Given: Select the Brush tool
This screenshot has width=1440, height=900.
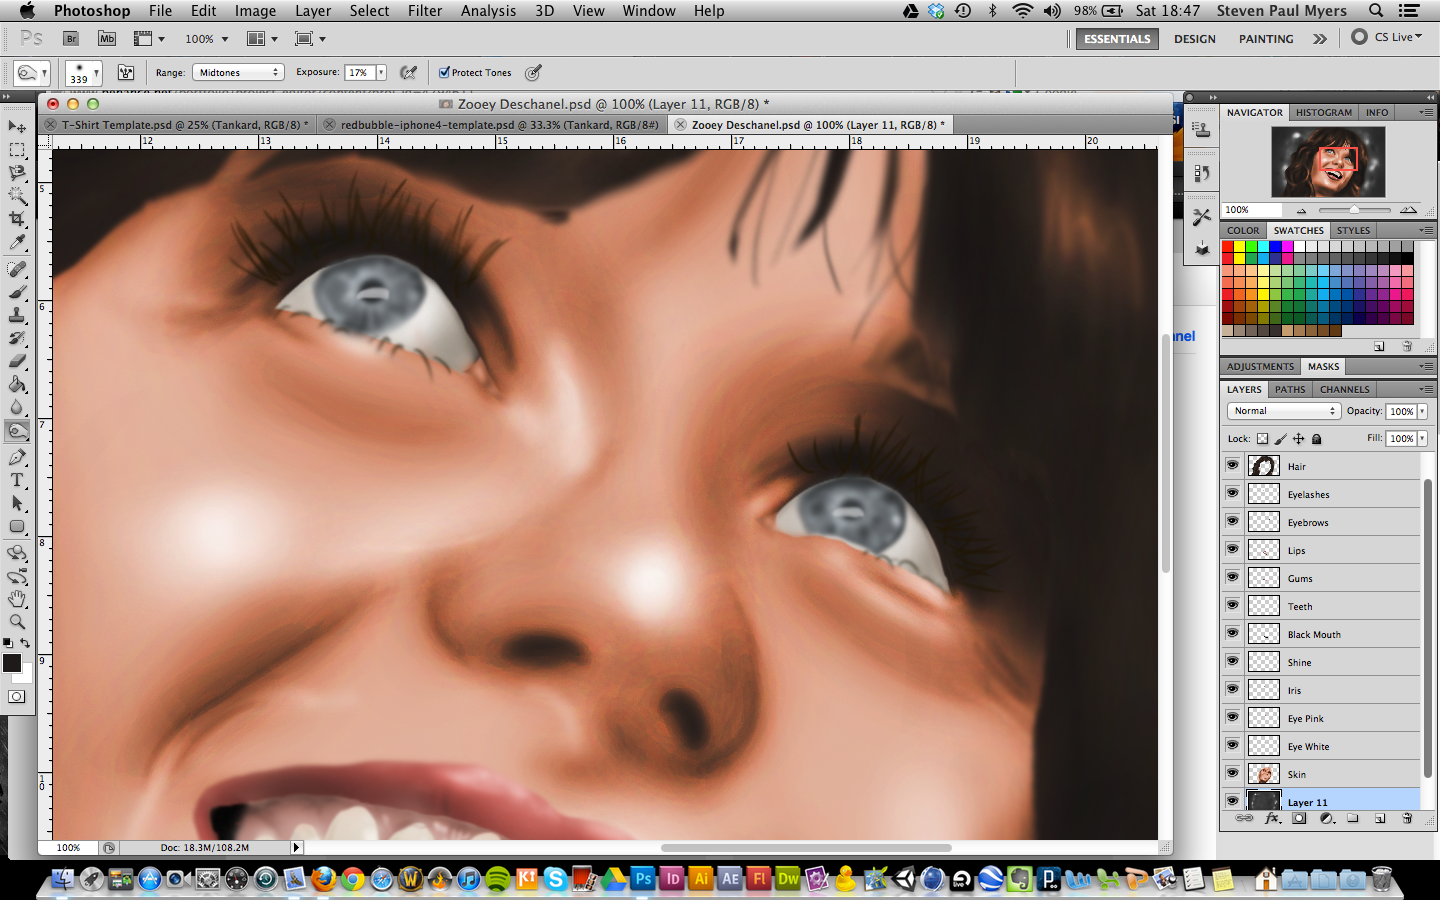Looking at the screenshot, I should click(17, 293).
